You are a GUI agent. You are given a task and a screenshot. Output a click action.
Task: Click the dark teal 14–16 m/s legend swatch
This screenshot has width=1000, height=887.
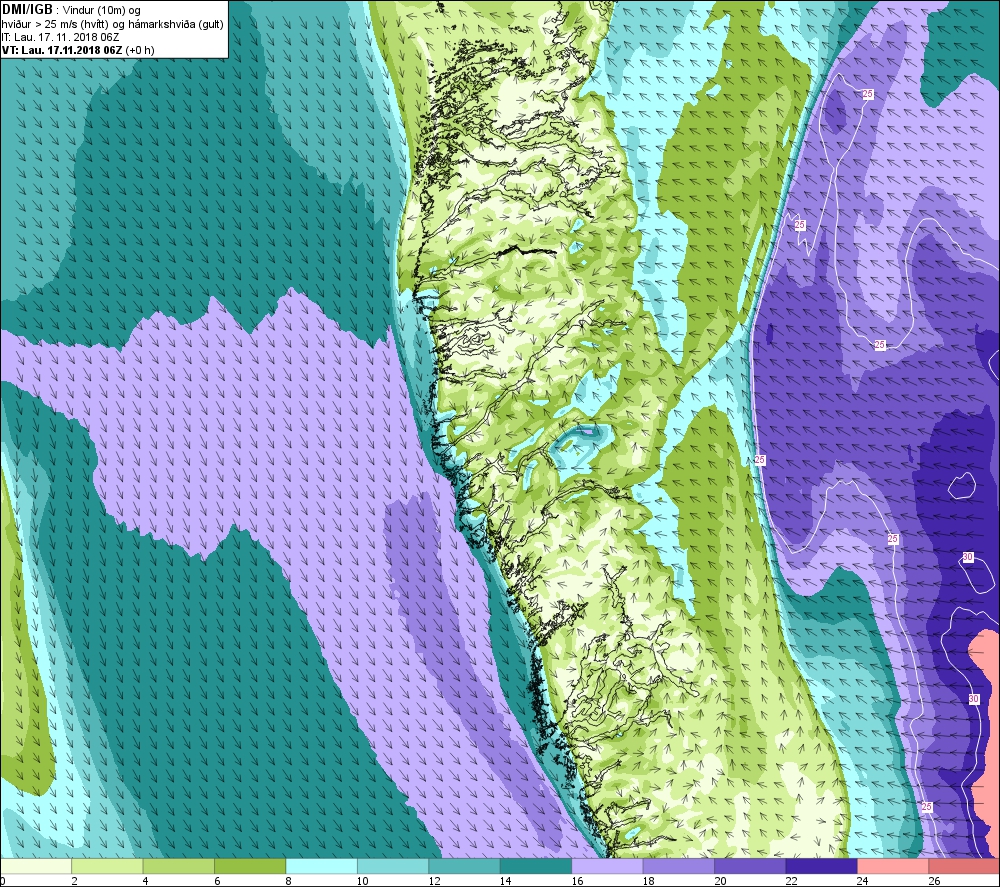tap(536, 866)
